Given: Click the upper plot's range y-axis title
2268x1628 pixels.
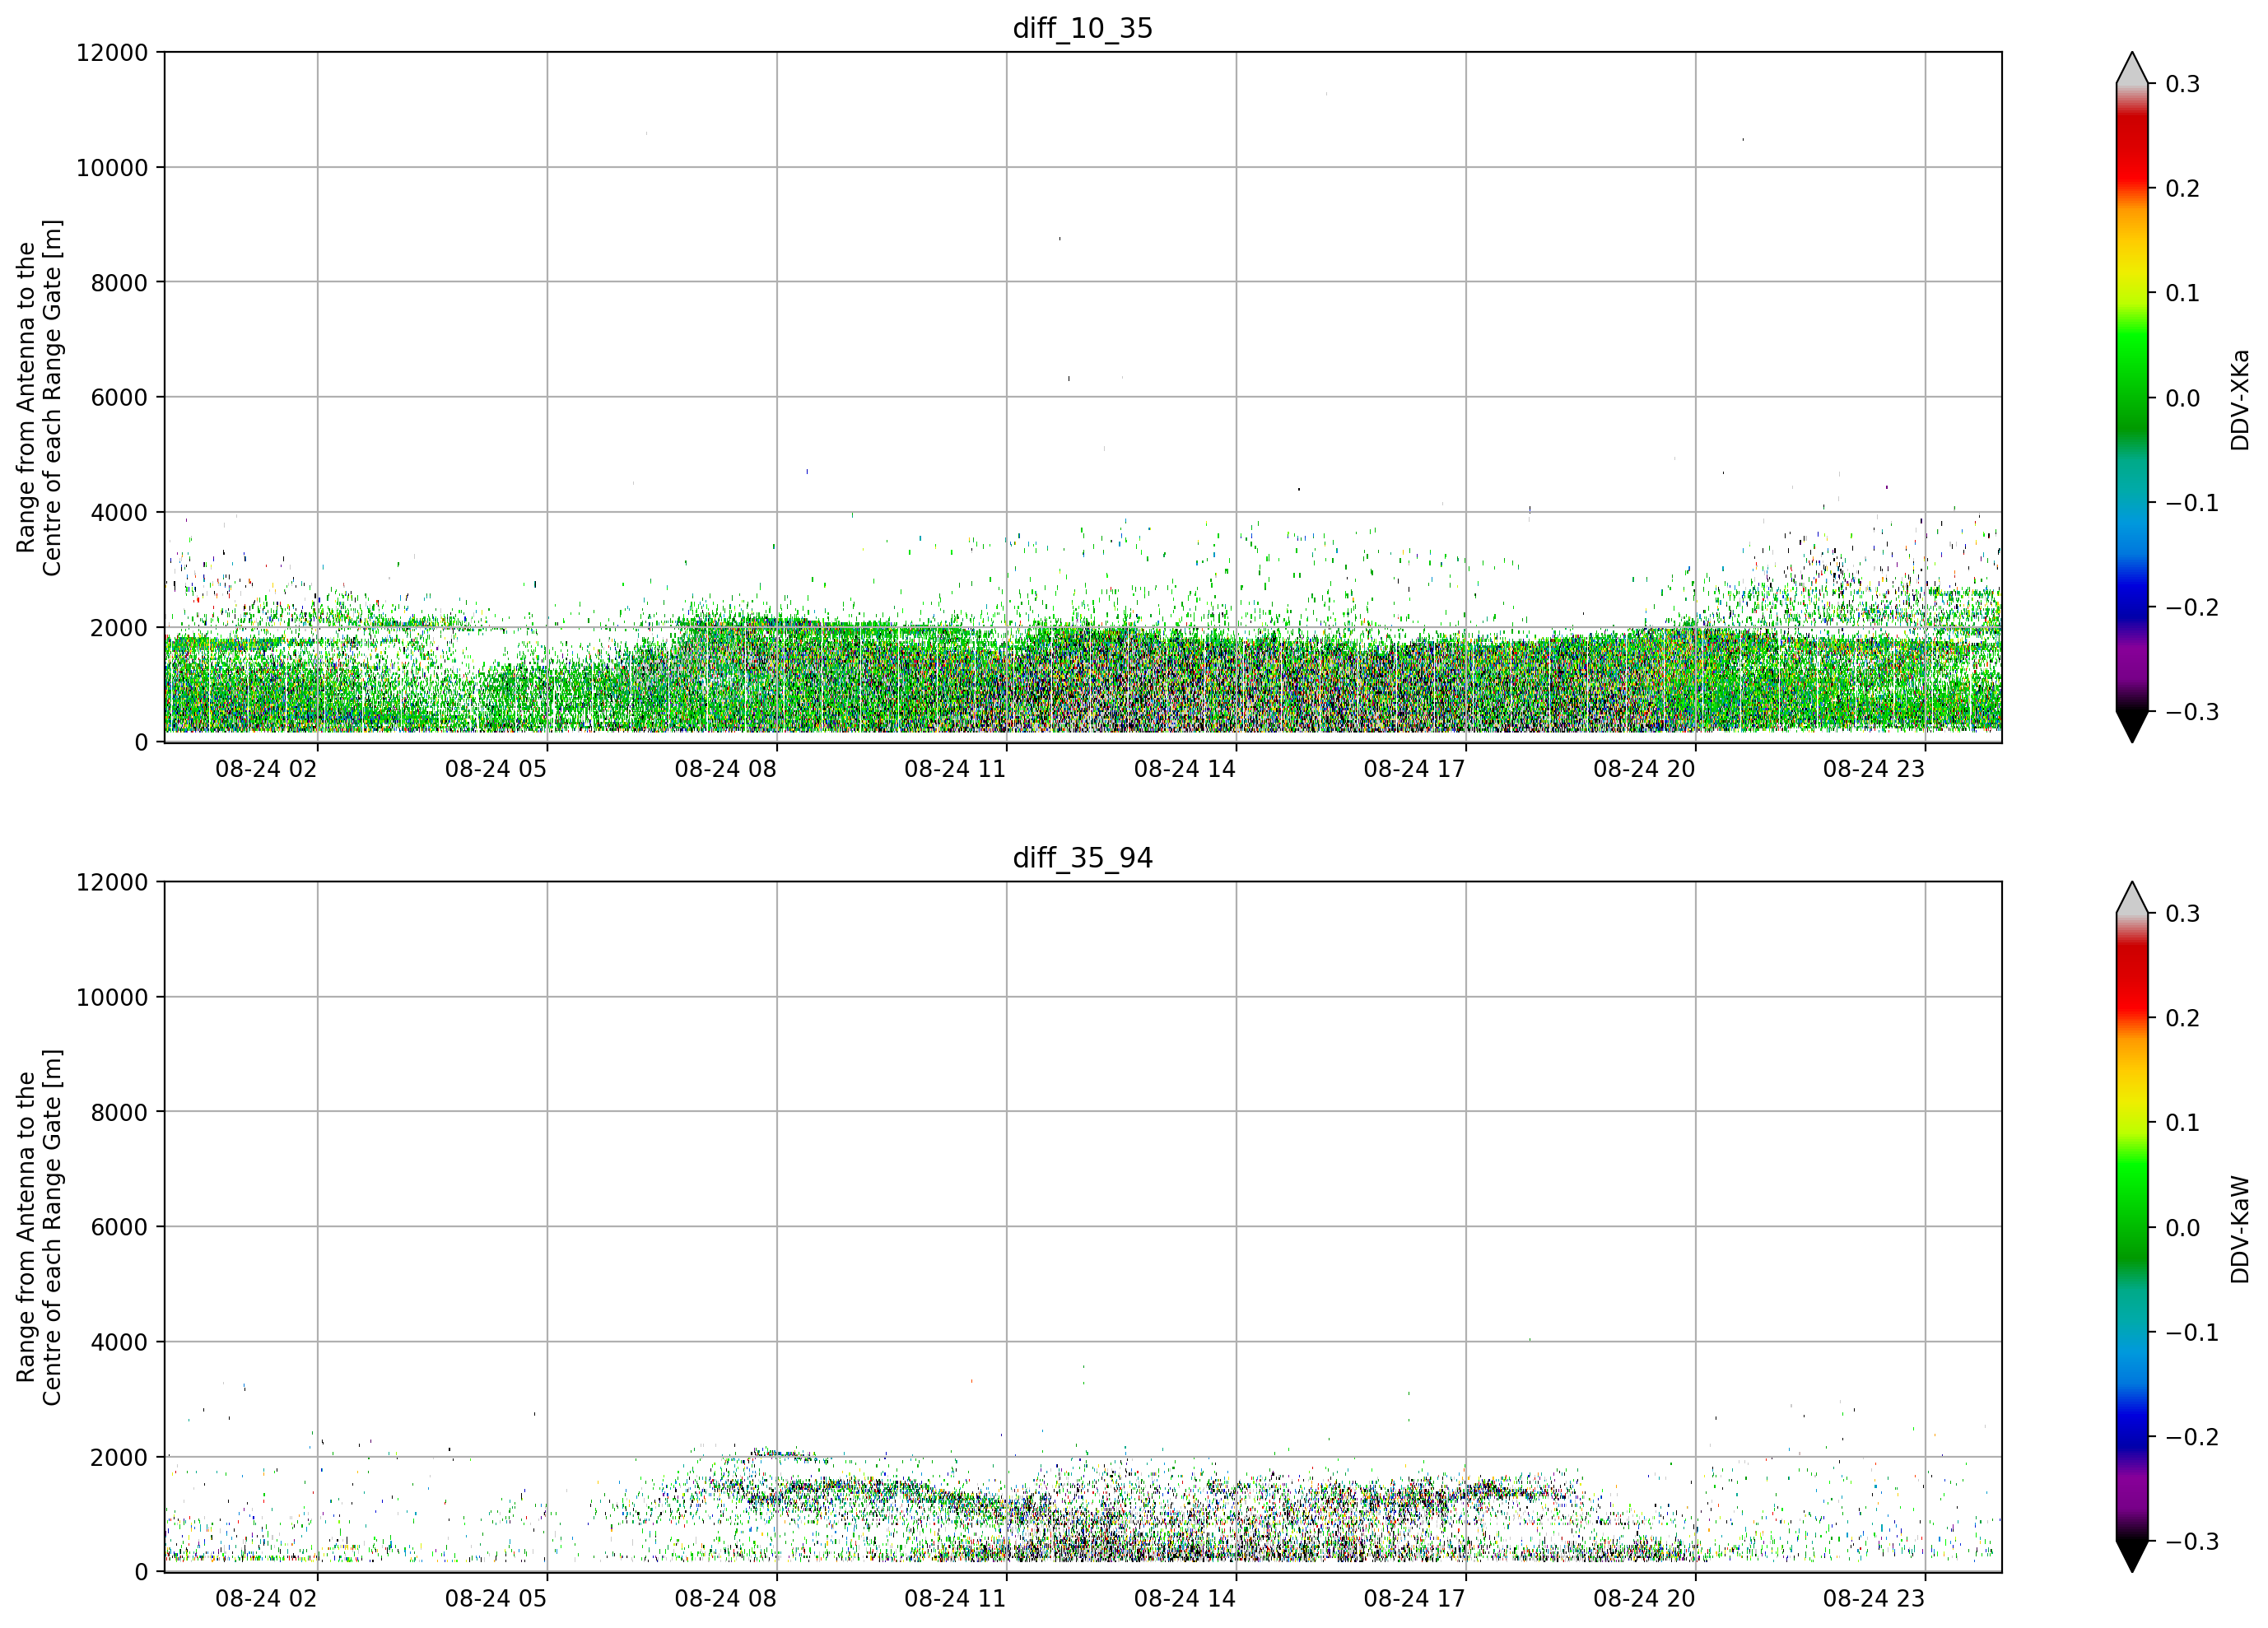Looking at the screenshot, I should pyautogui.click(x=39, y=397).
